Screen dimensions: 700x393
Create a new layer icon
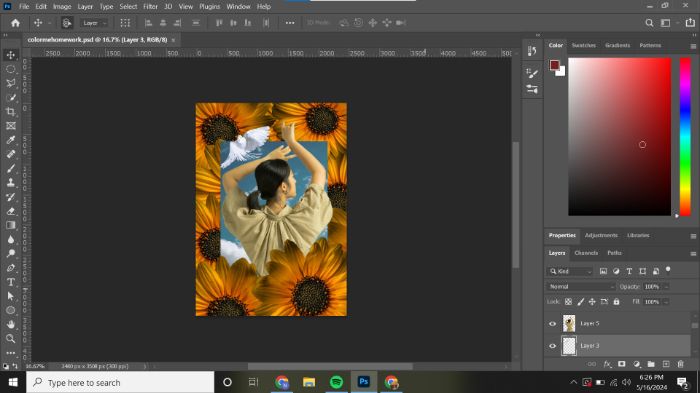pyautogui.click(x=666, y=364)
